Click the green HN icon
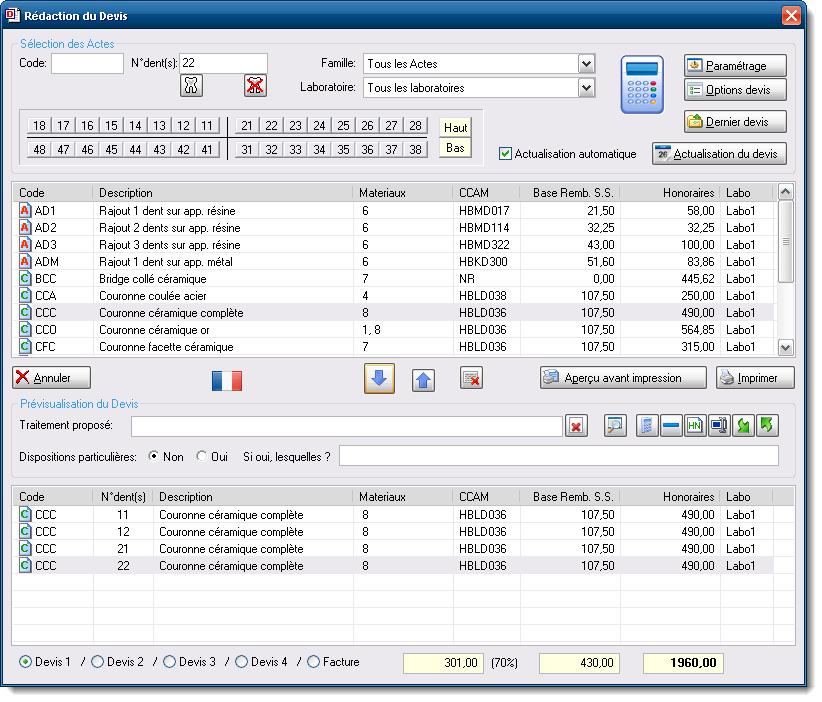Image resolution: width=822 pixels, height=702 pixels. coord(695,426)
